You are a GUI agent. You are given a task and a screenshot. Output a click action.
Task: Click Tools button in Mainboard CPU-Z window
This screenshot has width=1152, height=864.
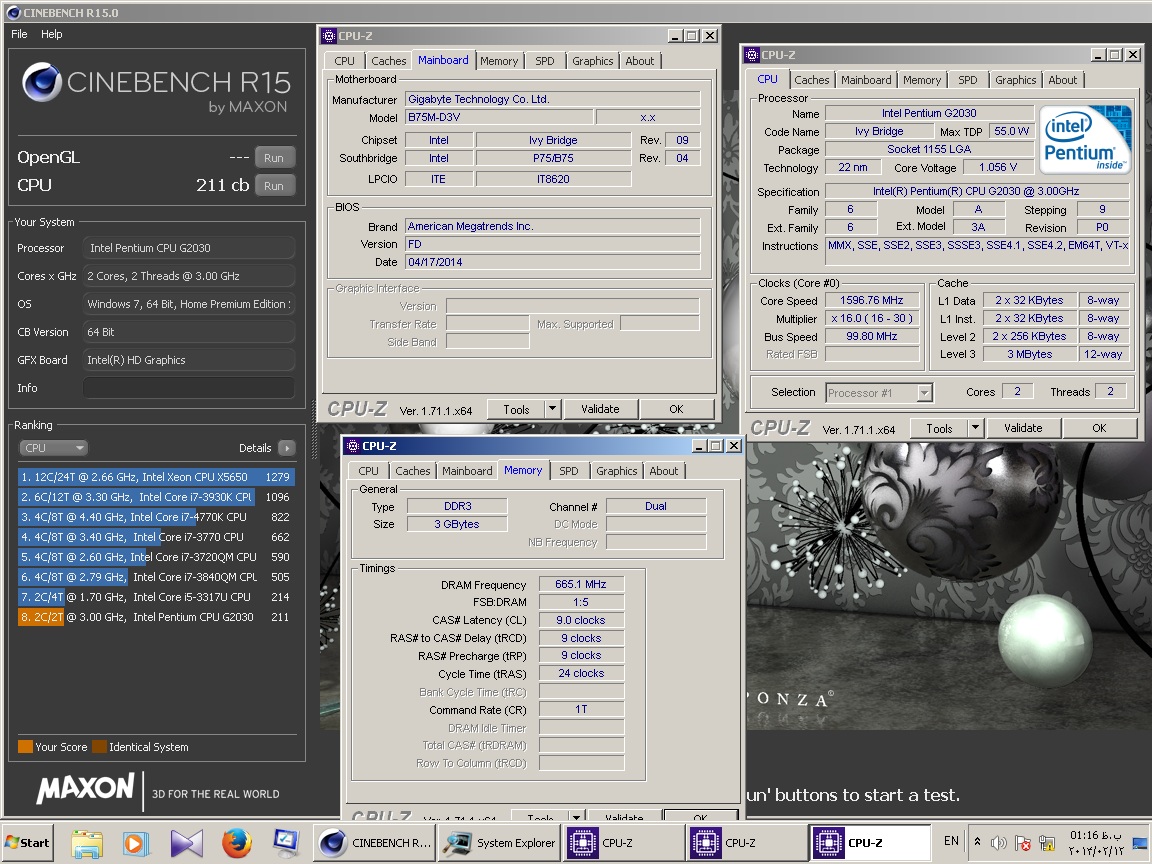[516, 409]
